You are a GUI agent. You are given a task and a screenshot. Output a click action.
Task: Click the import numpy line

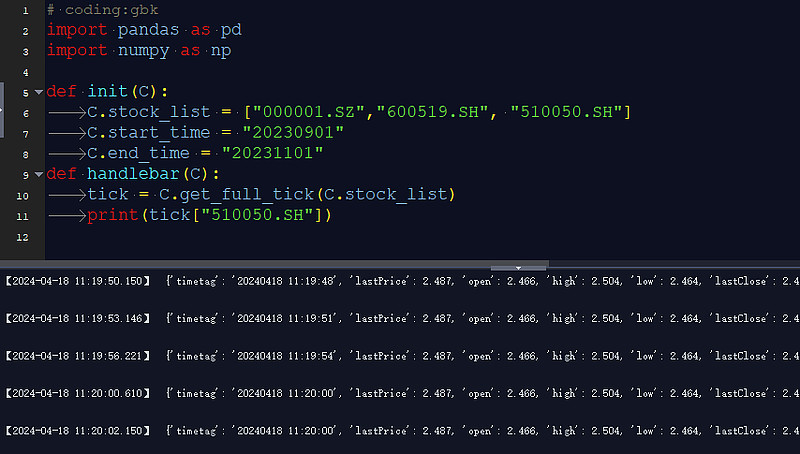(x=139, y=51)
